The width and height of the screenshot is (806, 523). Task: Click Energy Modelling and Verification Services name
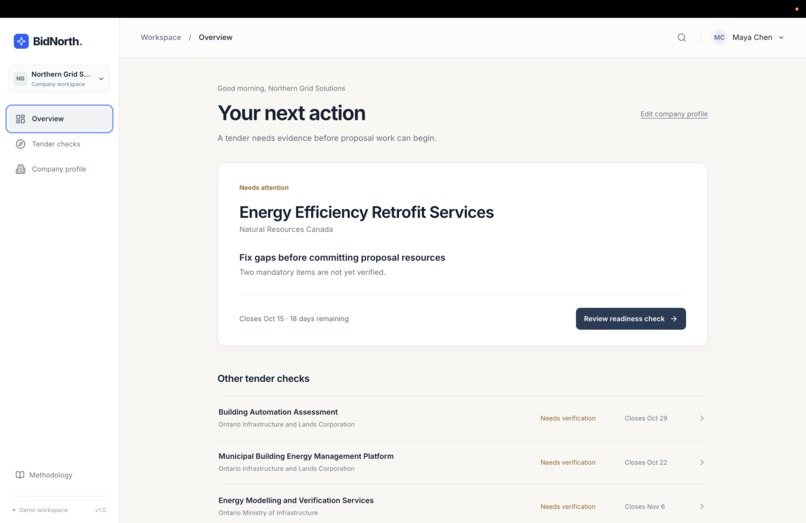[296, 500]
